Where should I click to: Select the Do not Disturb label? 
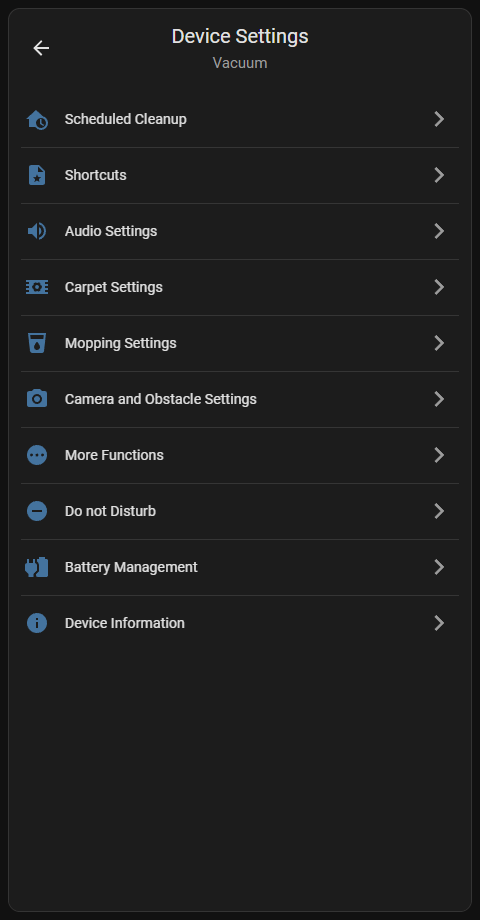point(110,511)
